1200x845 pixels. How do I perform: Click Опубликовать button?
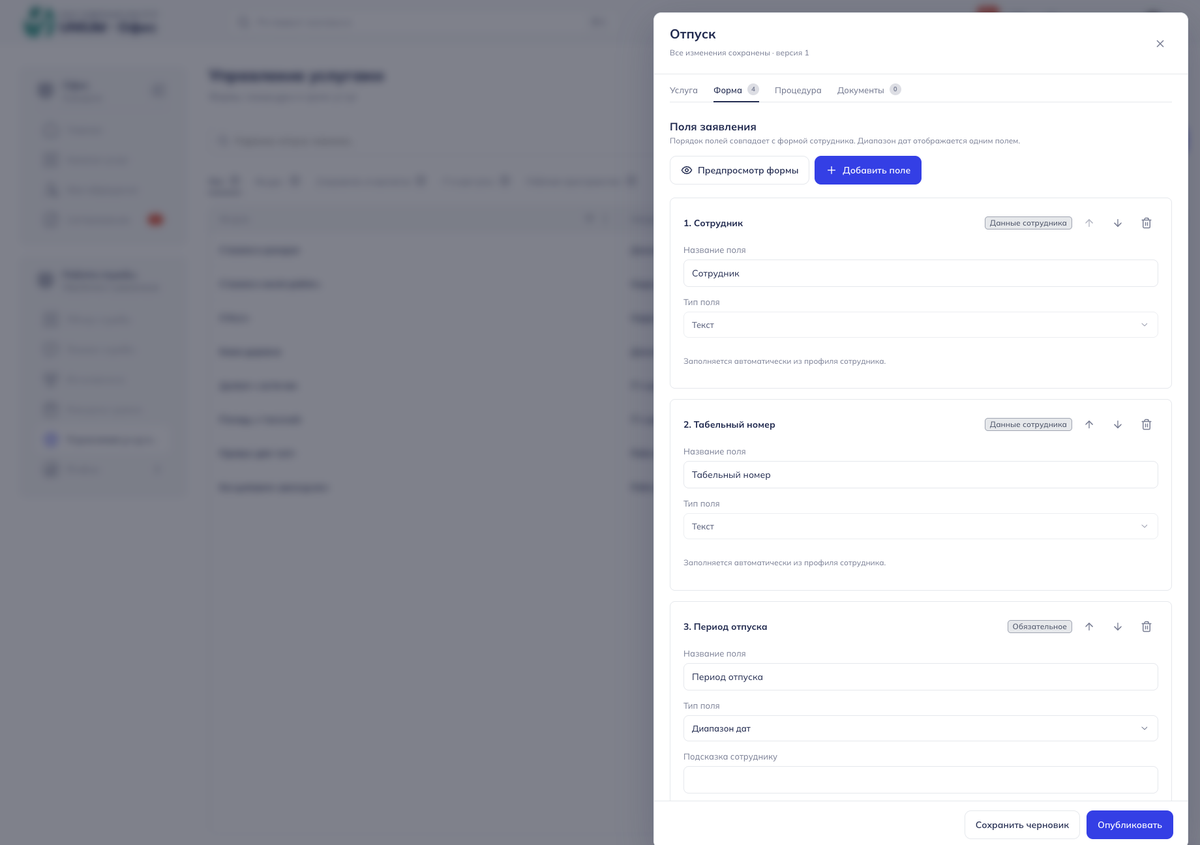[1129, 825]
